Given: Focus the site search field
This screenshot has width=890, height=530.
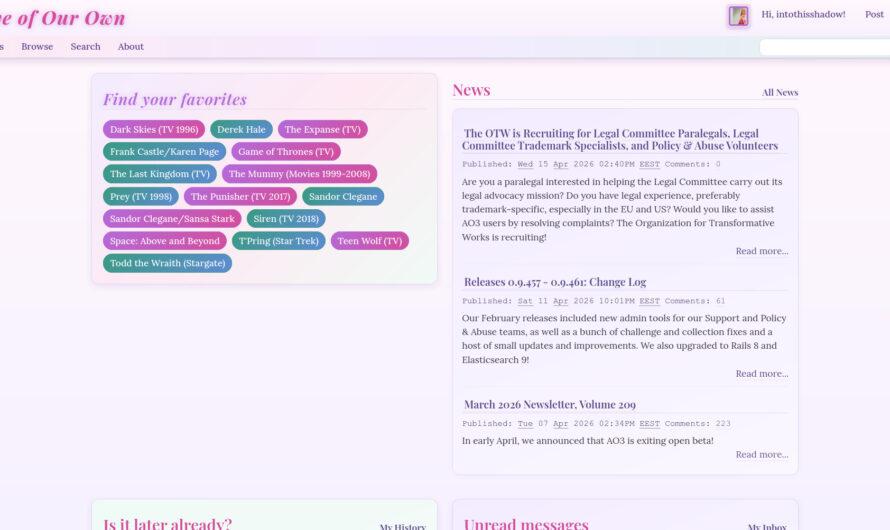Looking at the screenshot, I should (x=825, y=47).
